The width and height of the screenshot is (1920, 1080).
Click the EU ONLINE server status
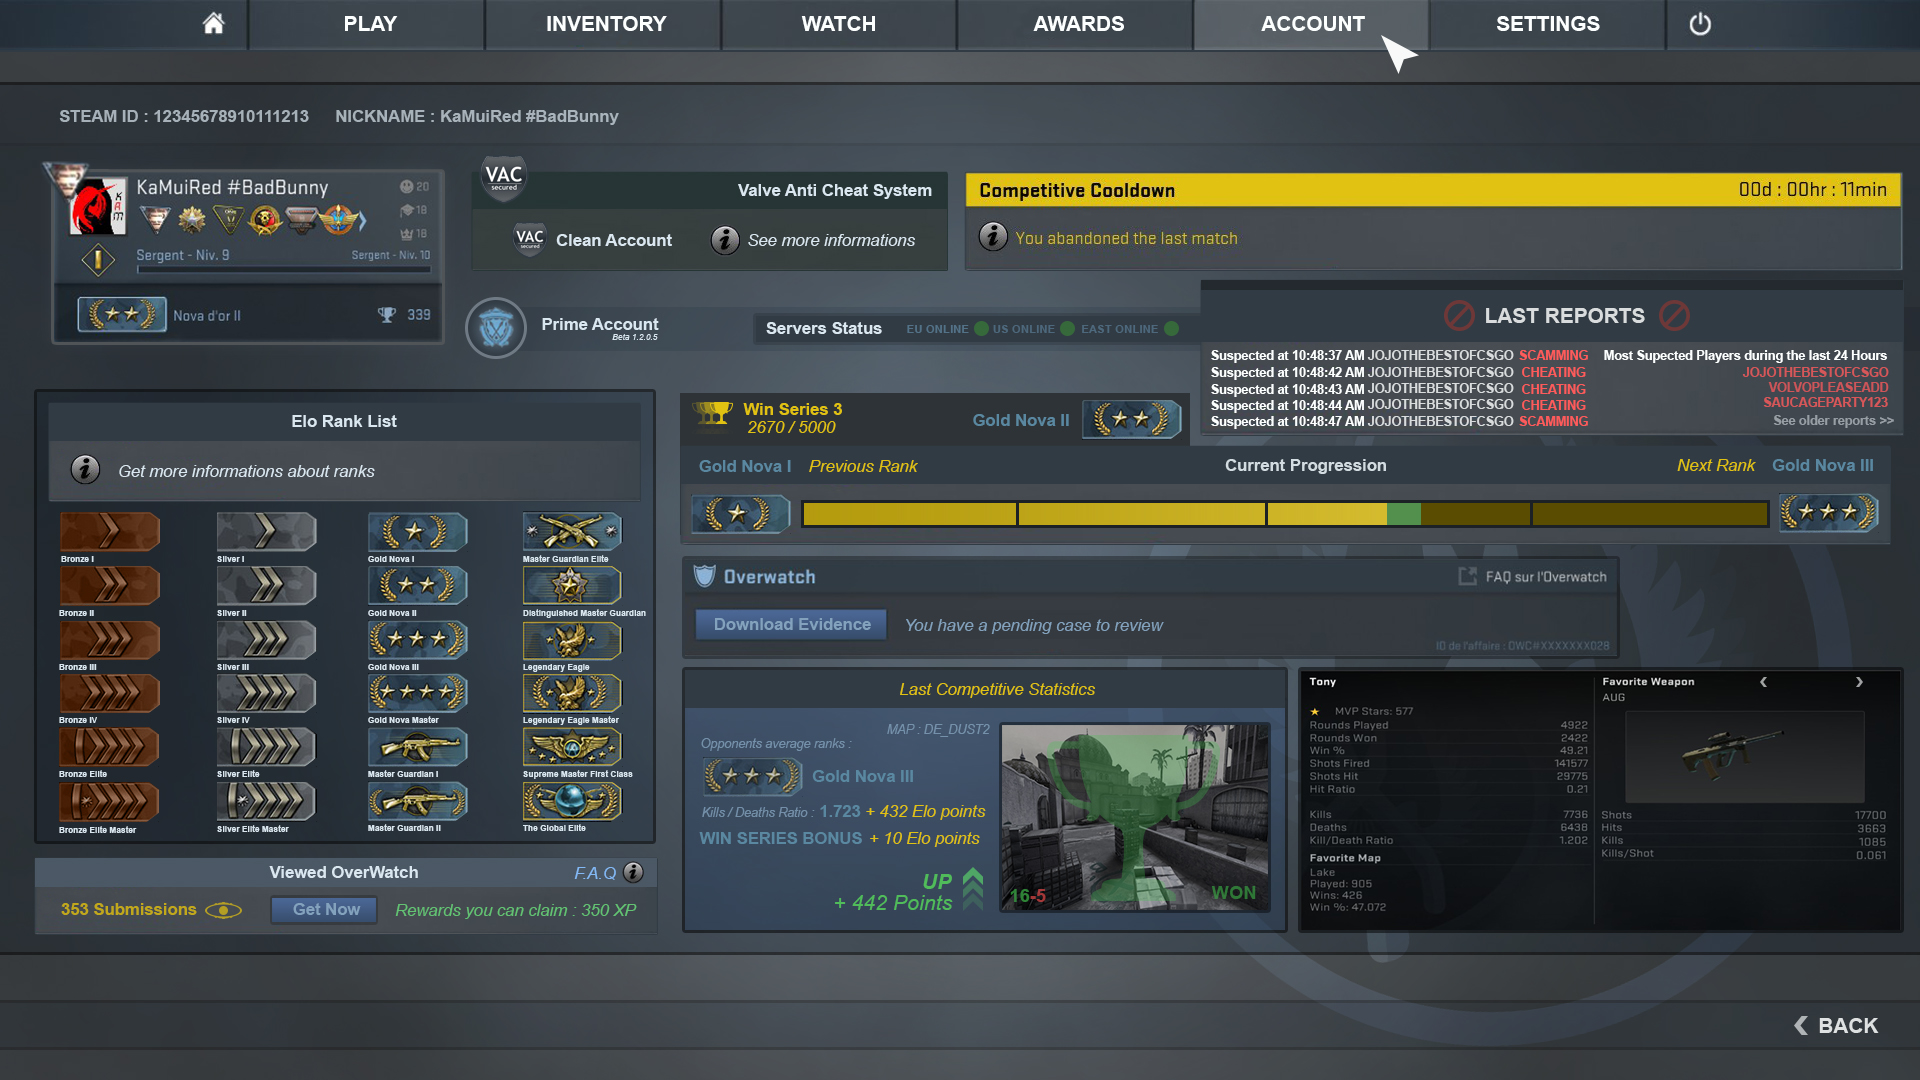coord(947,329)
